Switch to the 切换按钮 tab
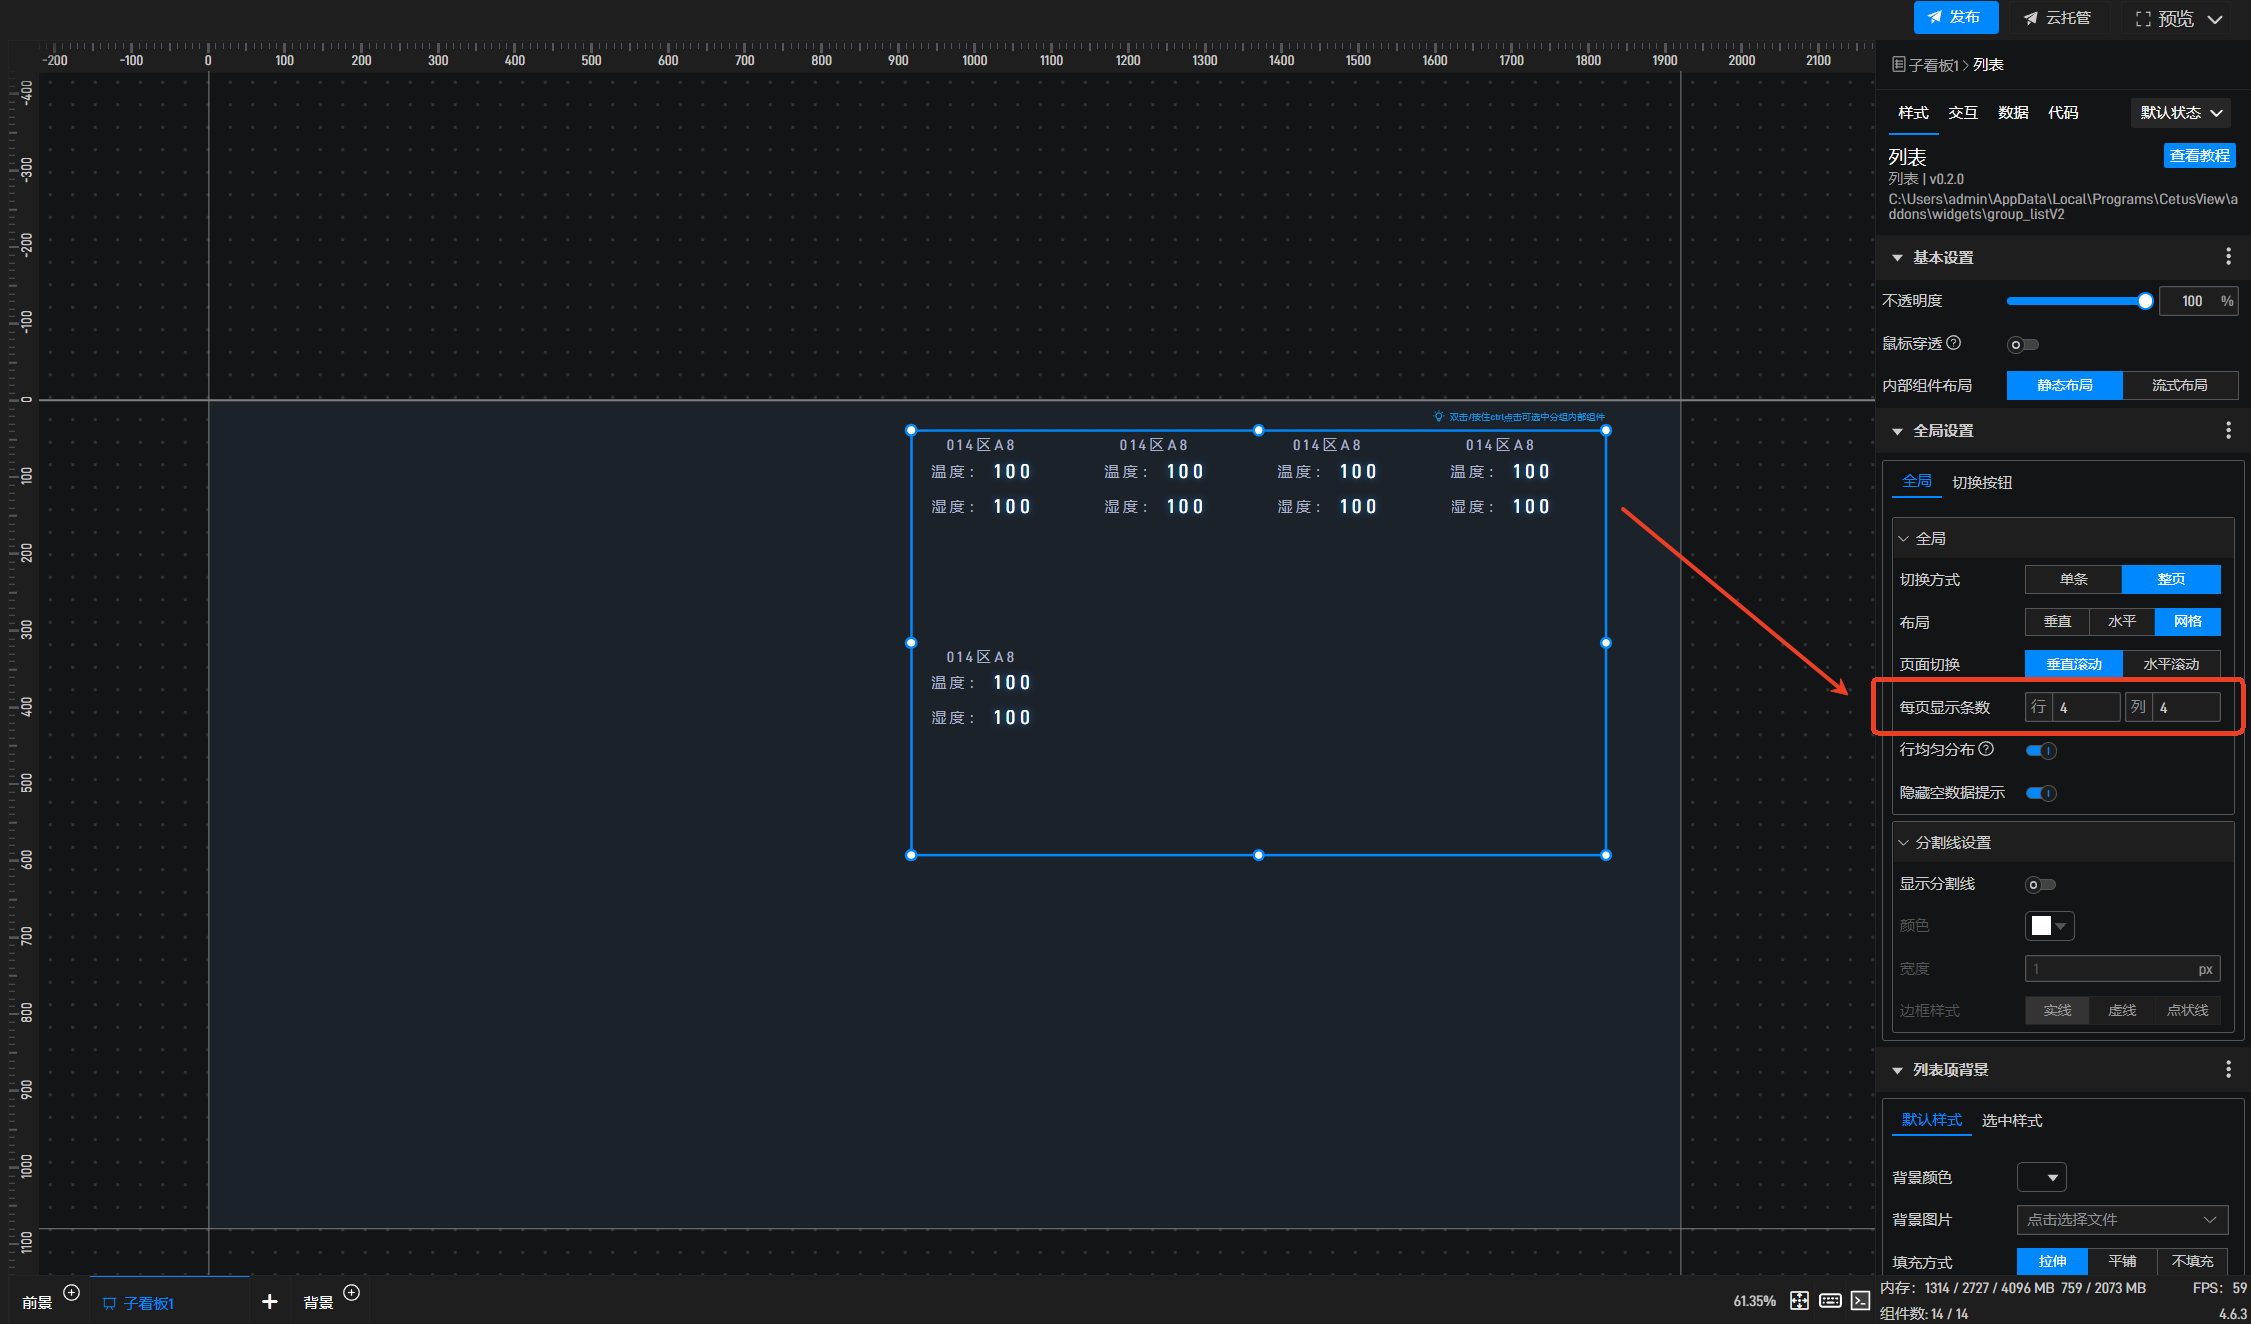2251x1324 pixels. pos(1981,482)
